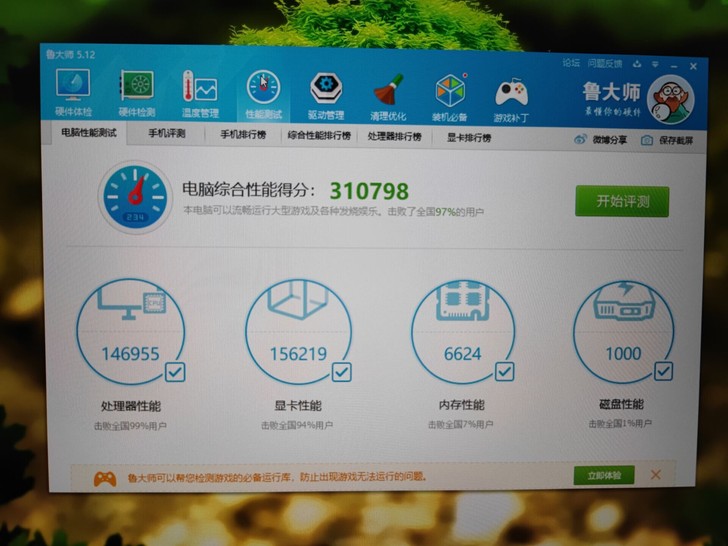Dismiss the orange banner with X

point(656,475)
